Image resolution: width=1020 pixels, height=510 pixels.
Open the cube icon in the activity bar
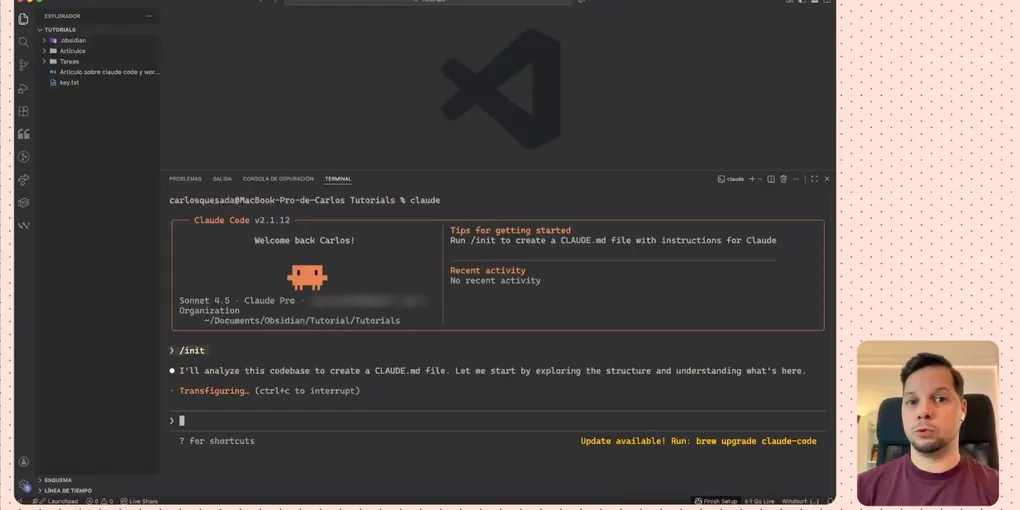coord(23,202)
